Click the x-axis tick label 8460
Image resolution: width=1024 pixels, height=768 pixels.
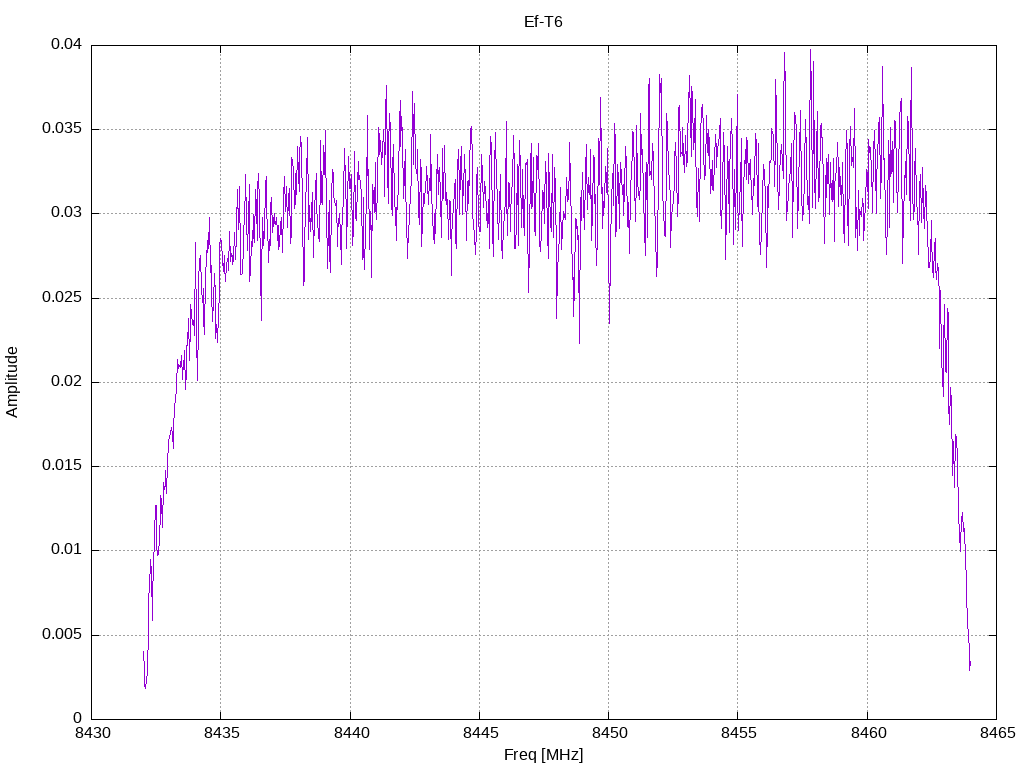coord(868,733)
